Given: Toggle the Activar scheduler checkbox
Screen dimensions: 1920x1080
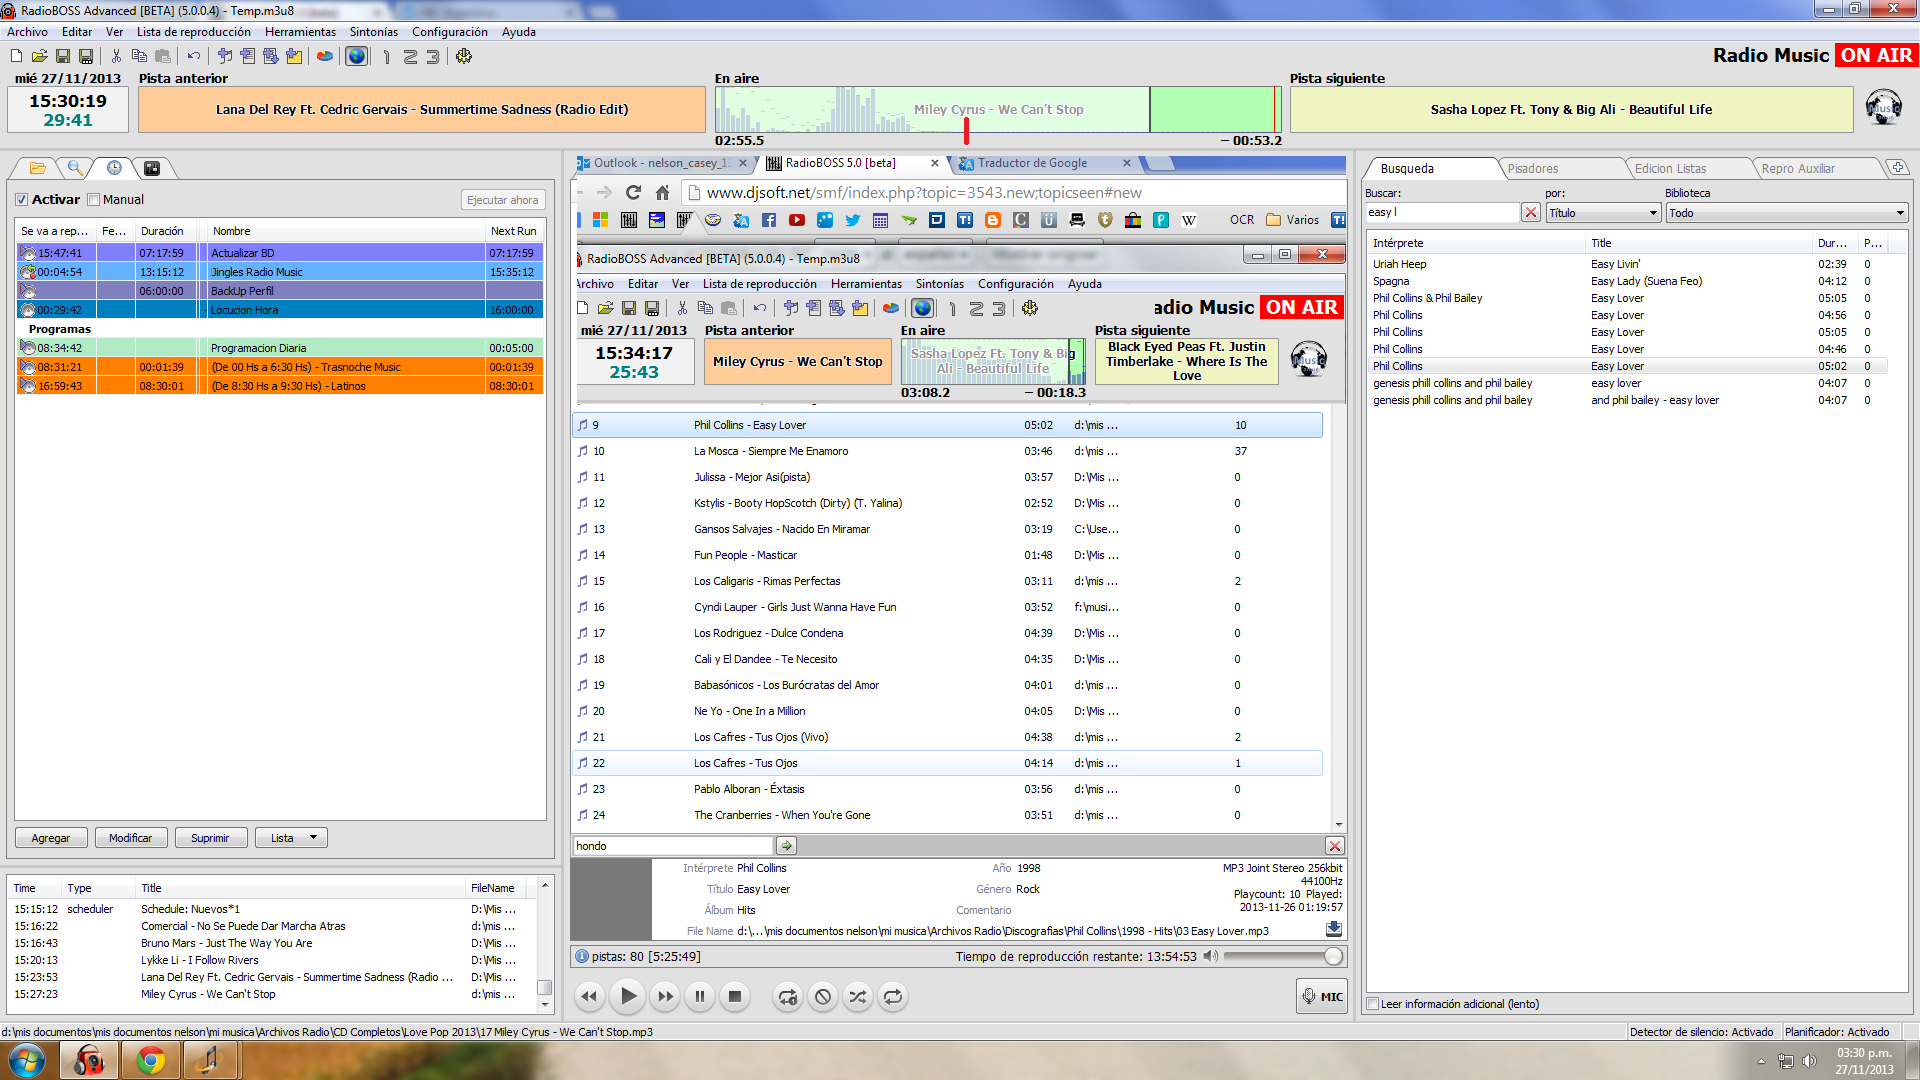Looking at the screenshot, I should click(x=22, y=200).
